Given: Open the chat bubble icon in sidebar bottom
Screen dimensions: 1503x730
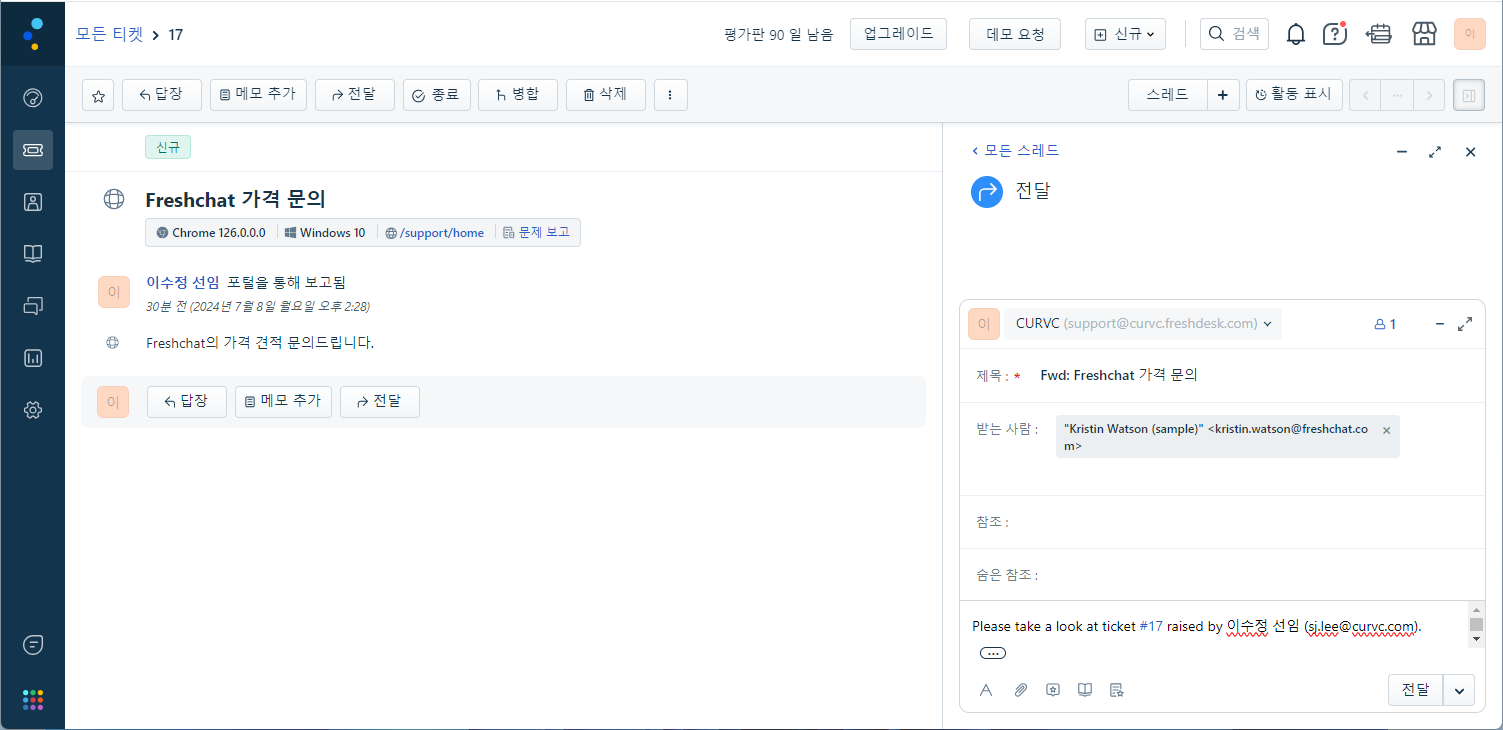Looking at the screenshot, I should pyautogui.click(x=33, y=645).
